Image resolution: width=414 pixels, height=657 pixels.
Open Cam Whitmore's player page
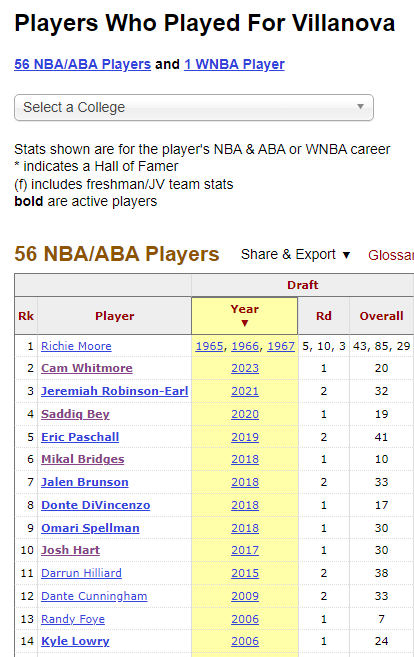coord(87,368)
